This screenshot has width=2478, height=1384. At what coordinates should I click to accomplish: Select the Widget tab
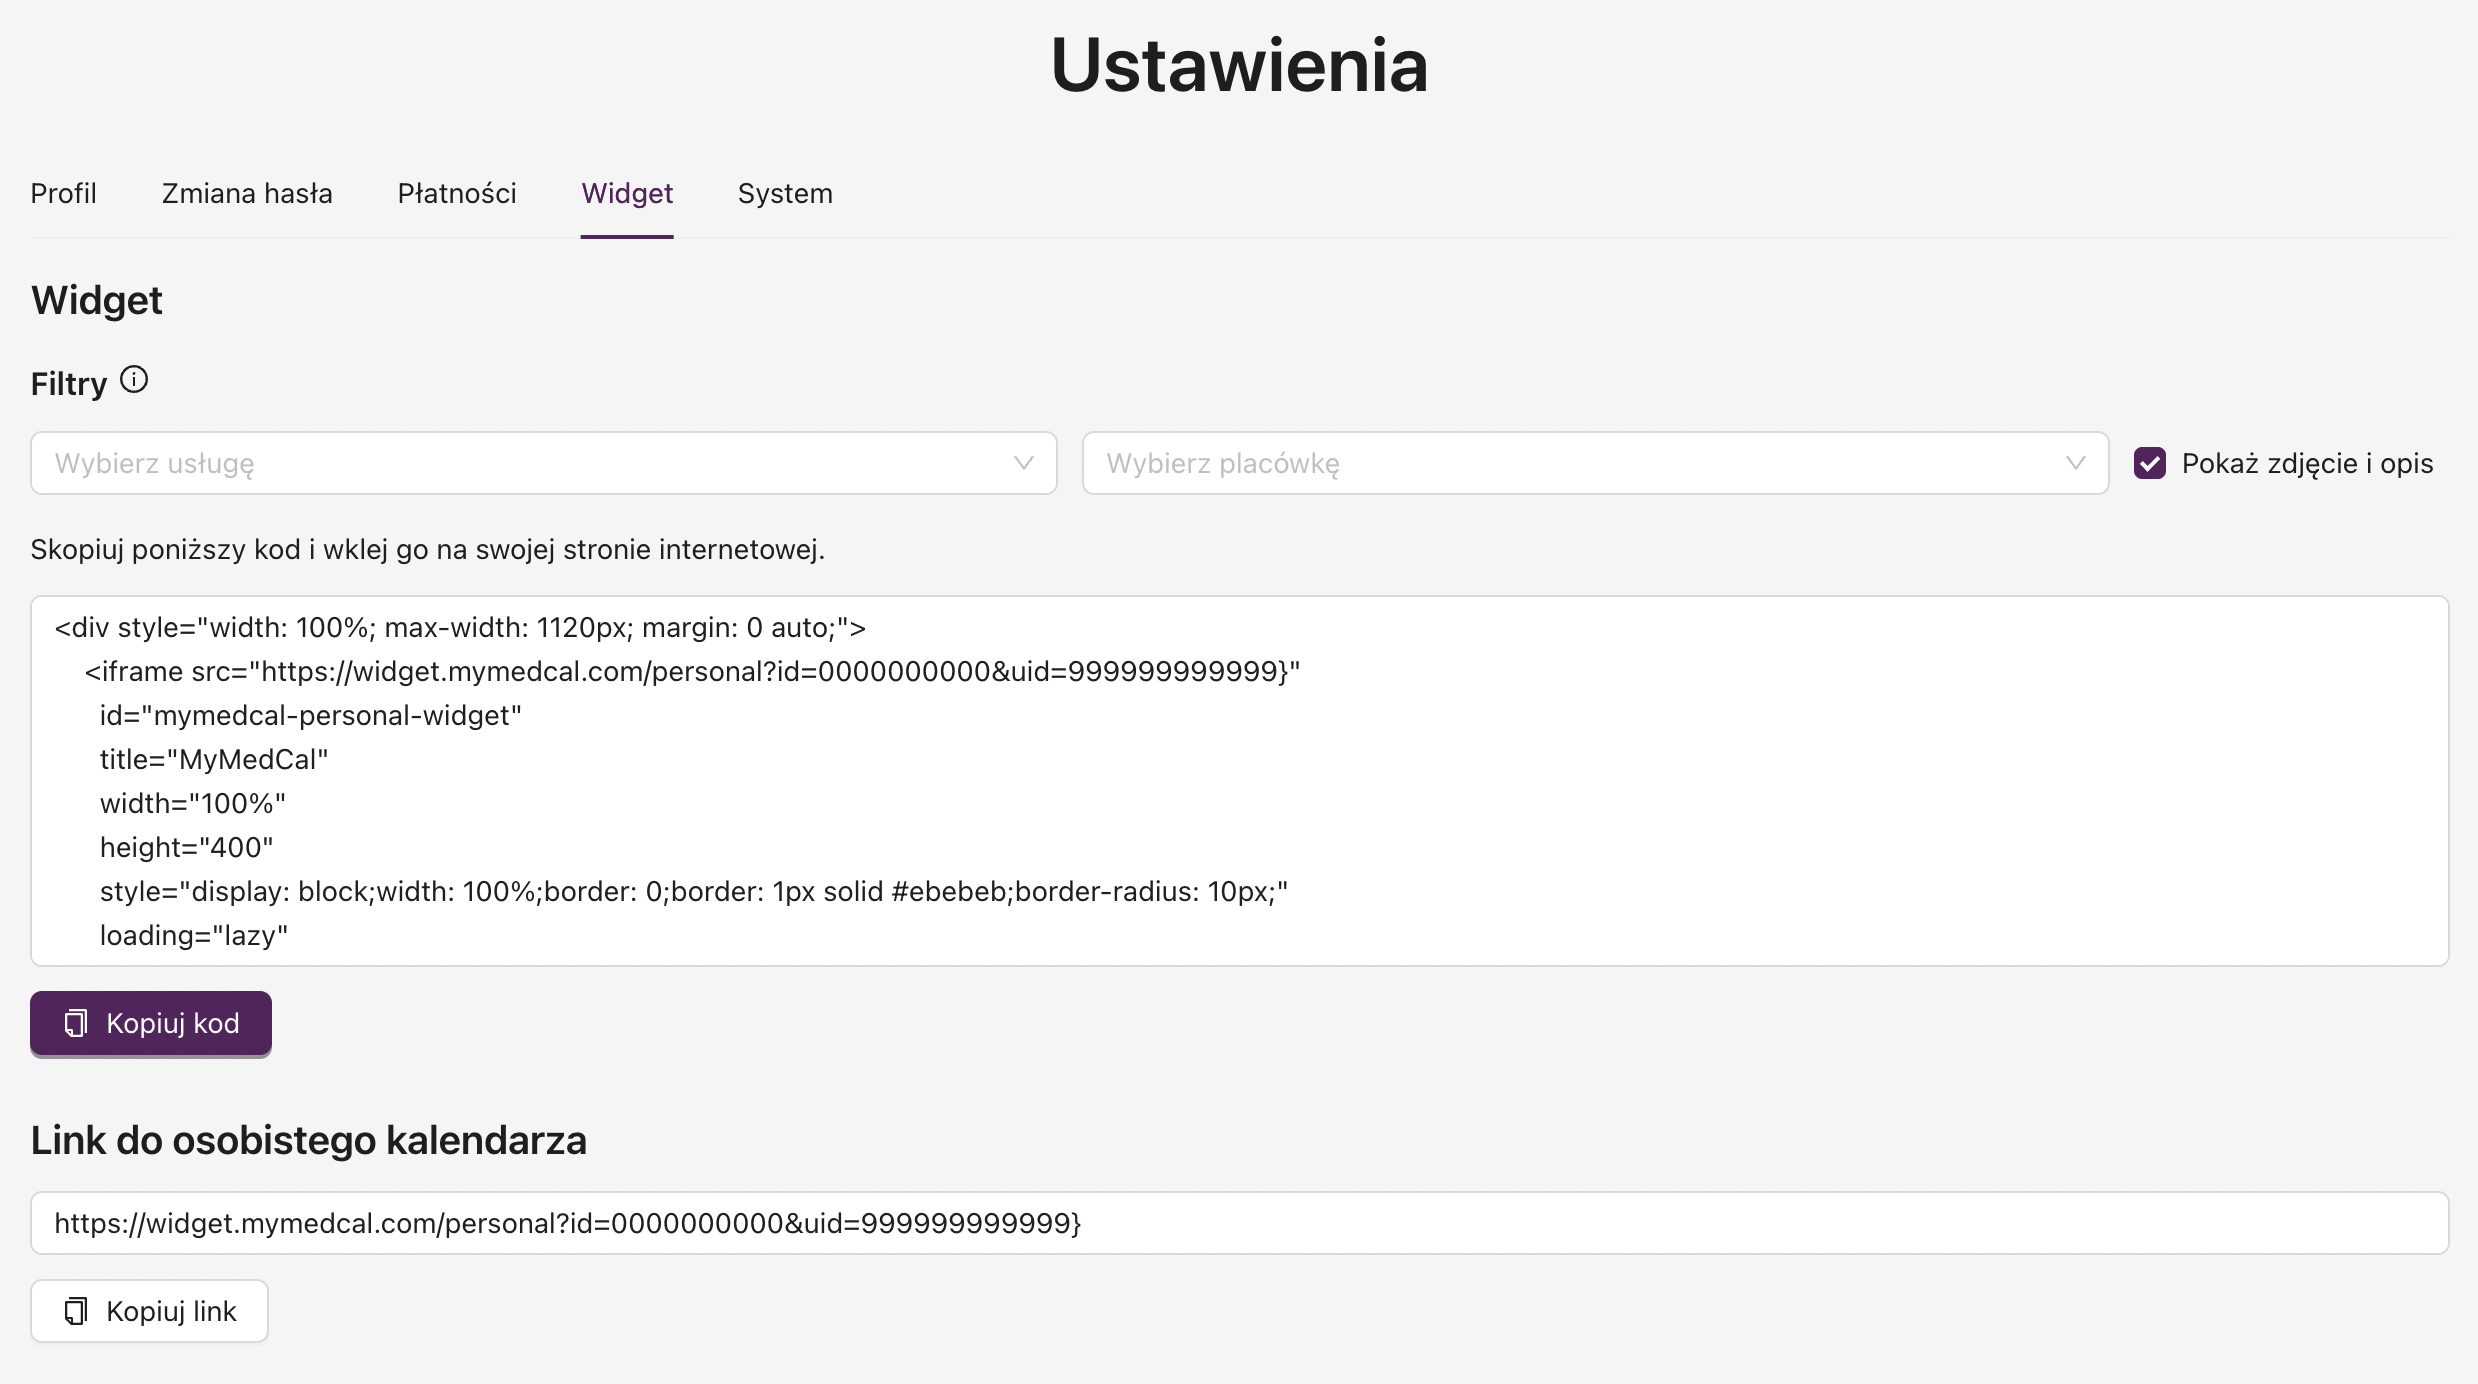click(627, 193)
